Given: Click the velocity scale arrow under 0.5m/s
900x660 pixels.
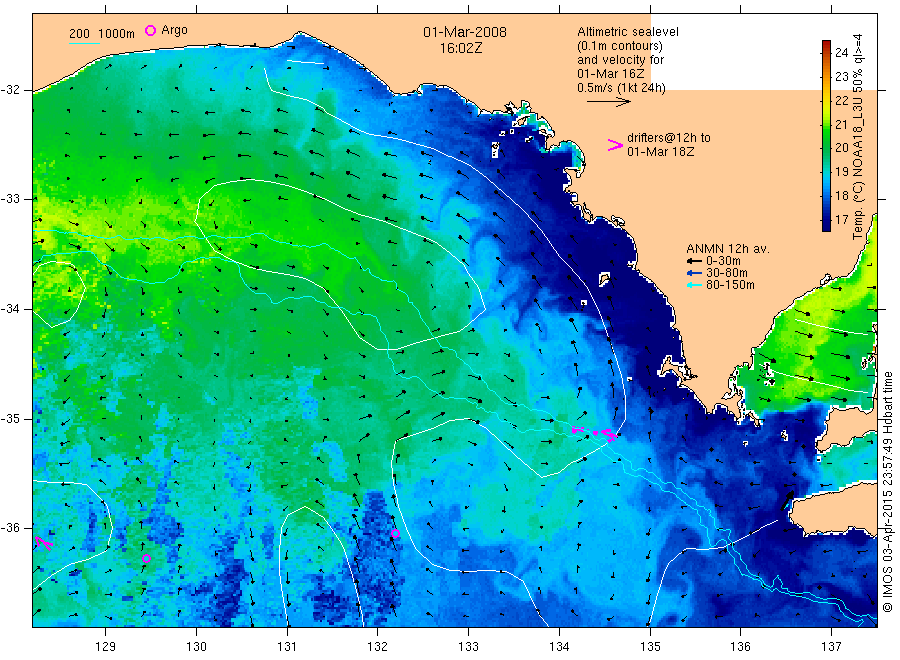Looking at the screenshot, I should (x=608, y=102).
